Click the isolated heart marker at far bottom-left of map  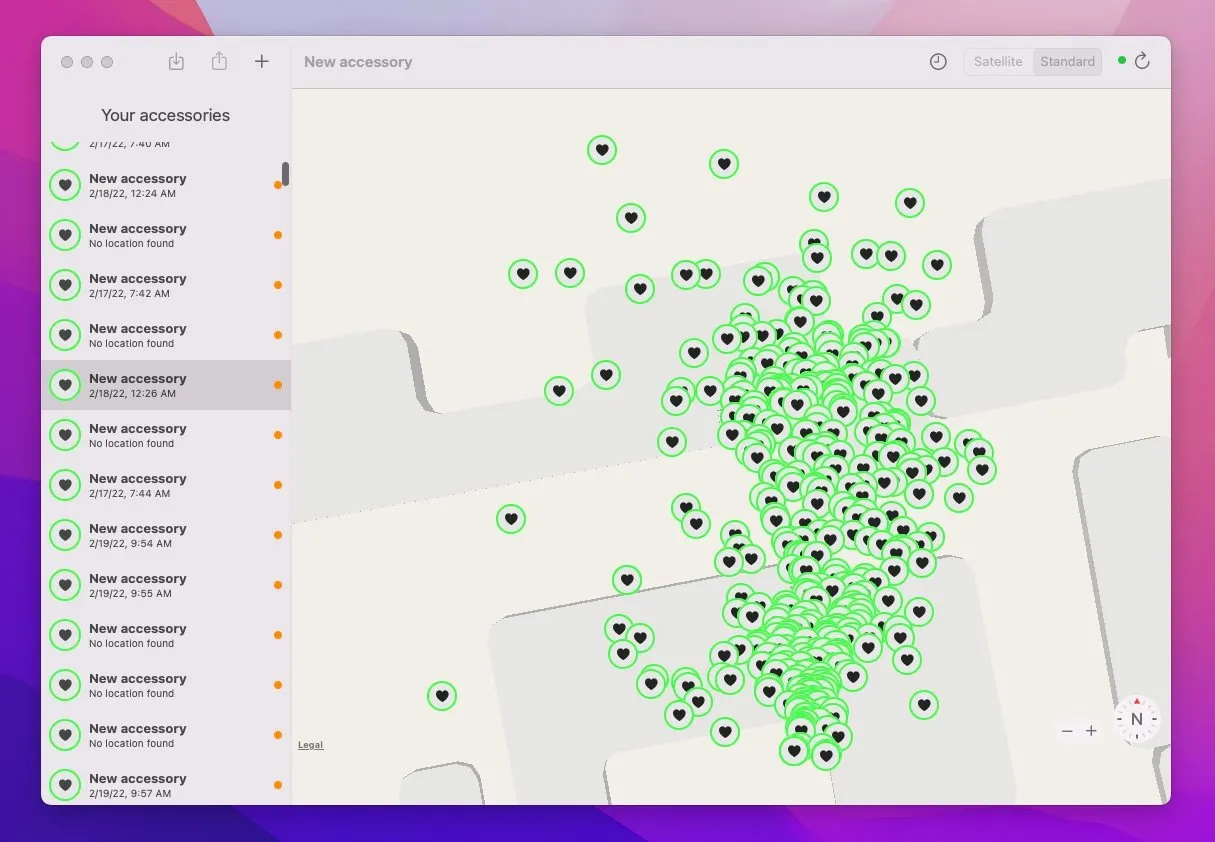[442, 696]
